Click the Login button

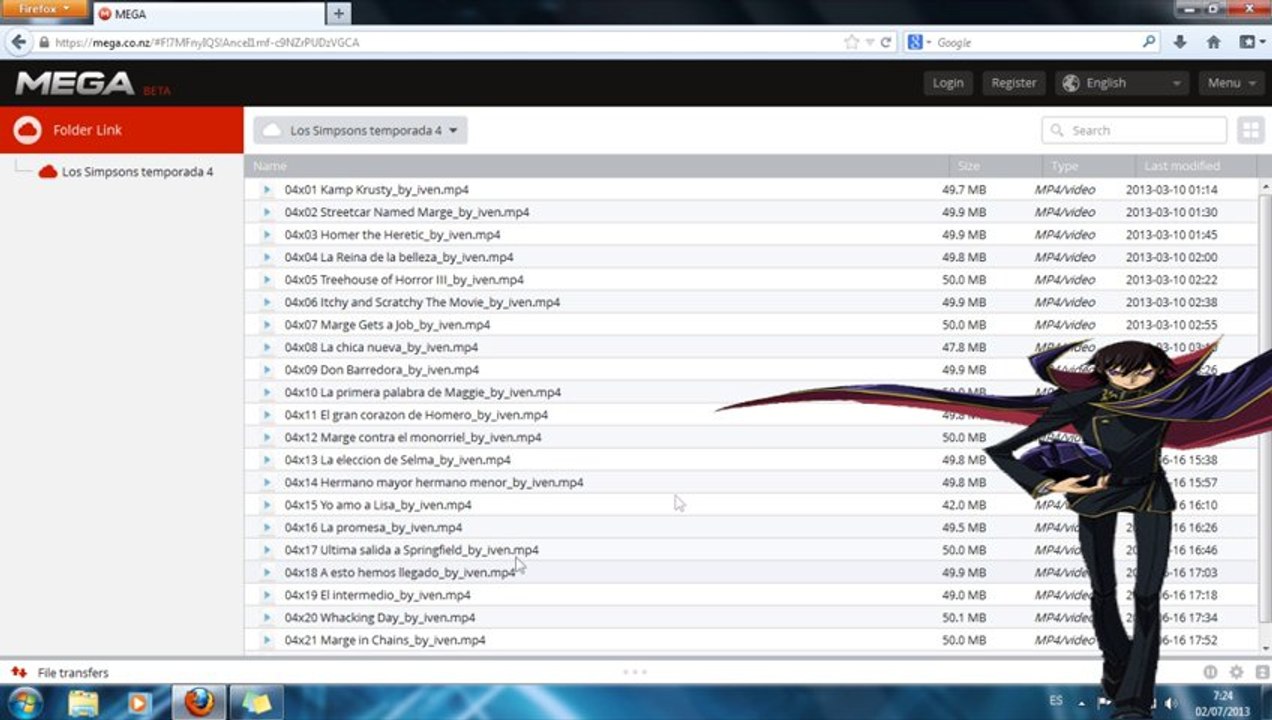(x=948, y=83)
